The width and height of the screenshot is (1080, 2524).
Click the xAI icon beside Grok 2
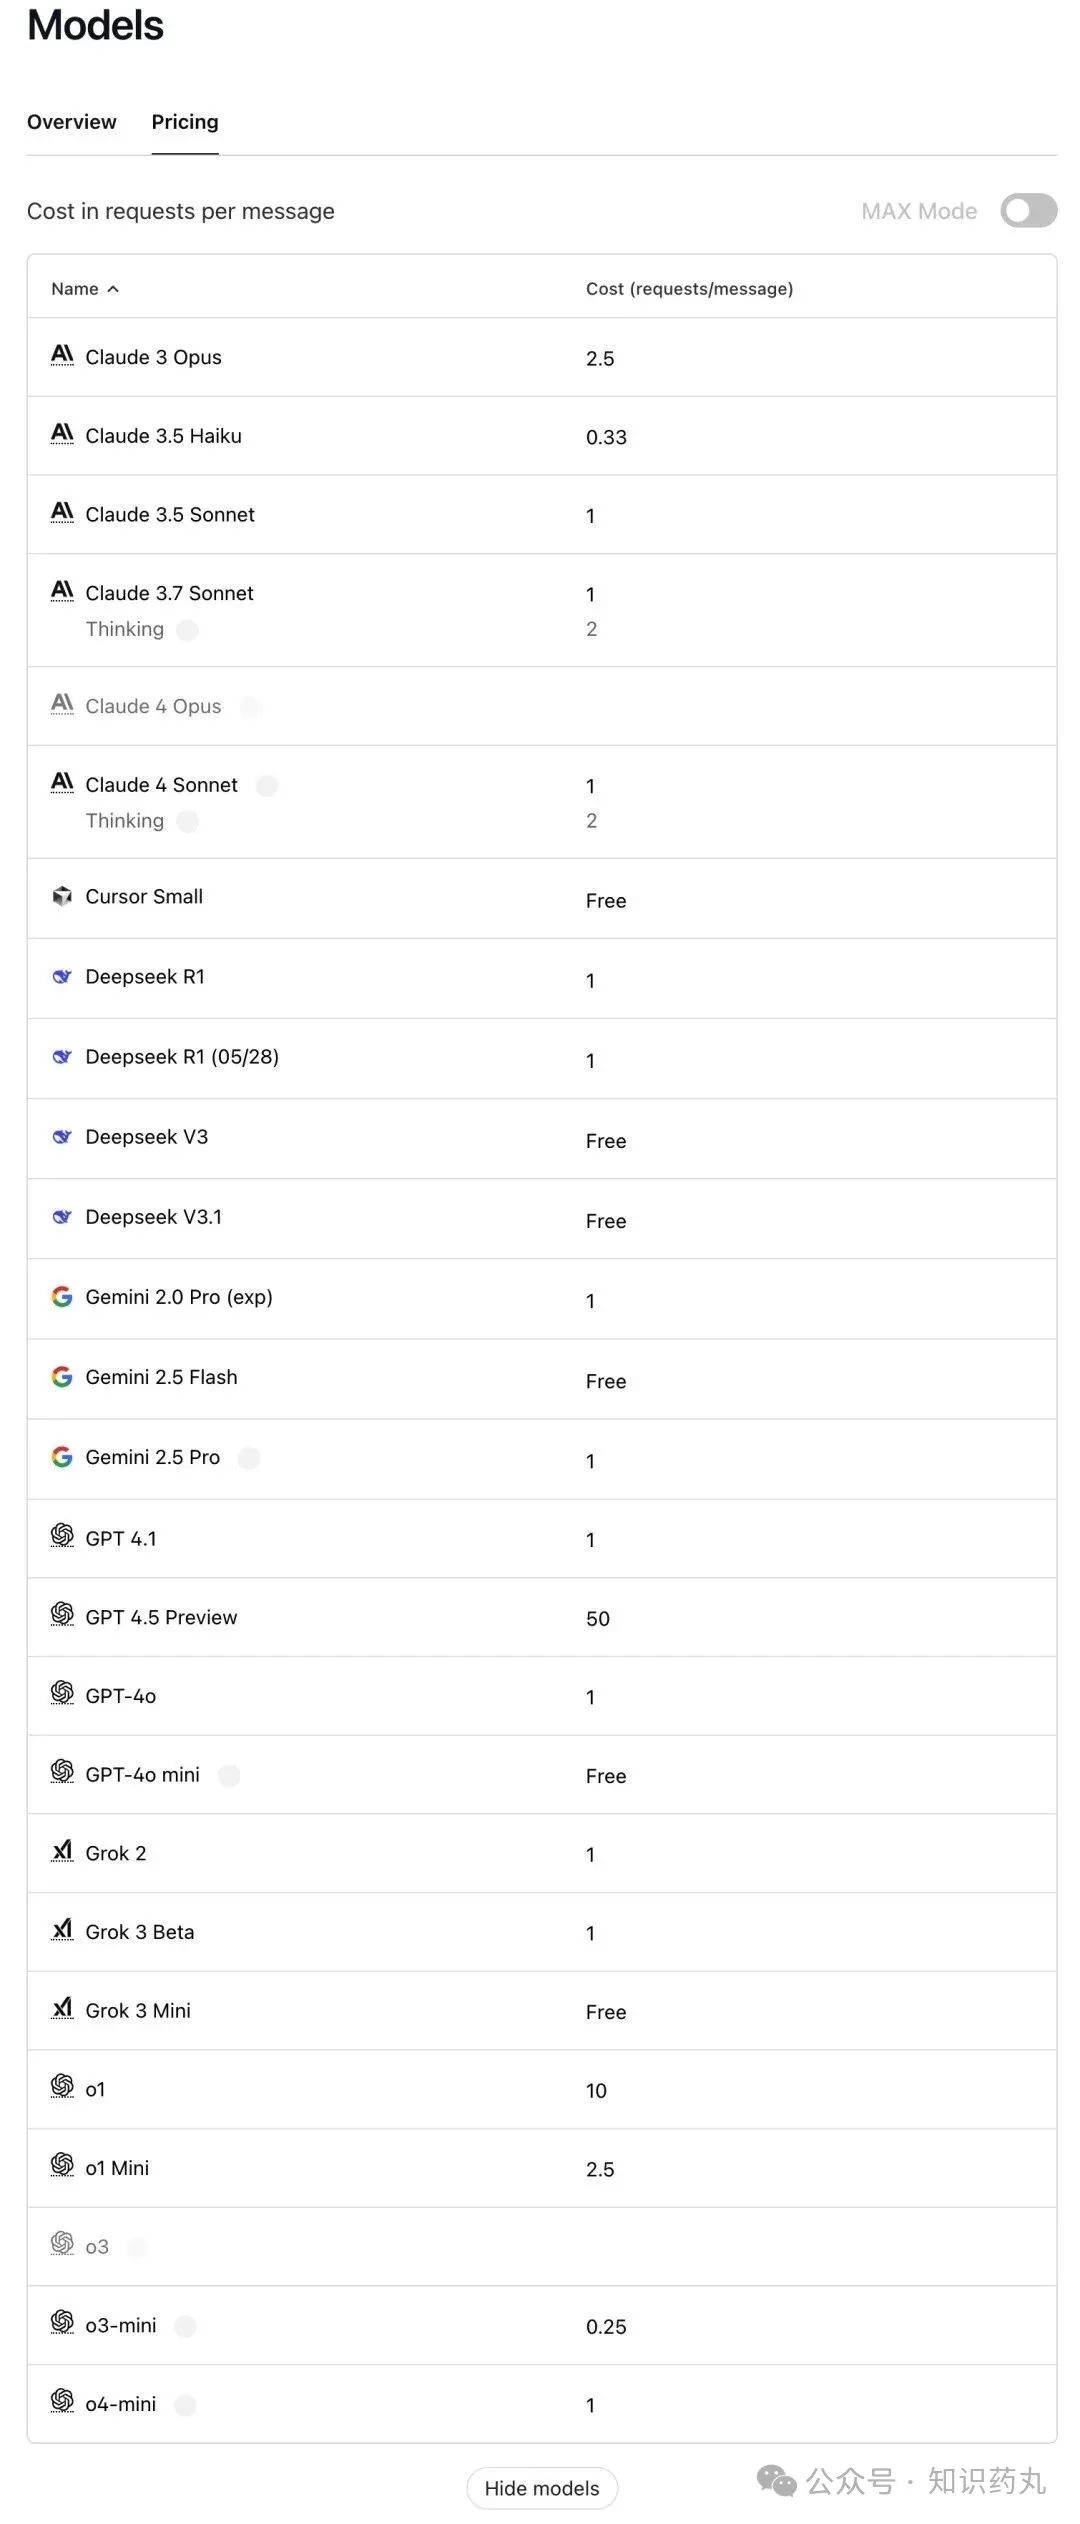[x=62, y=1850]
